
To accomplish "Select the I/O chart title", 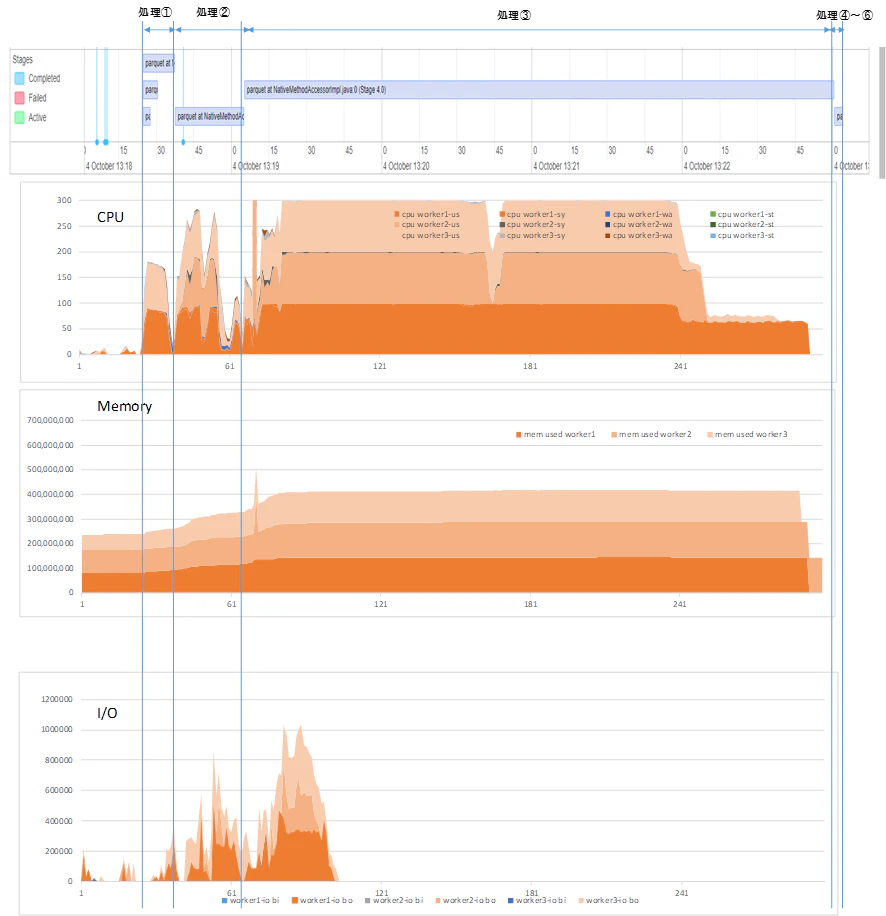I will coord(107,713).
